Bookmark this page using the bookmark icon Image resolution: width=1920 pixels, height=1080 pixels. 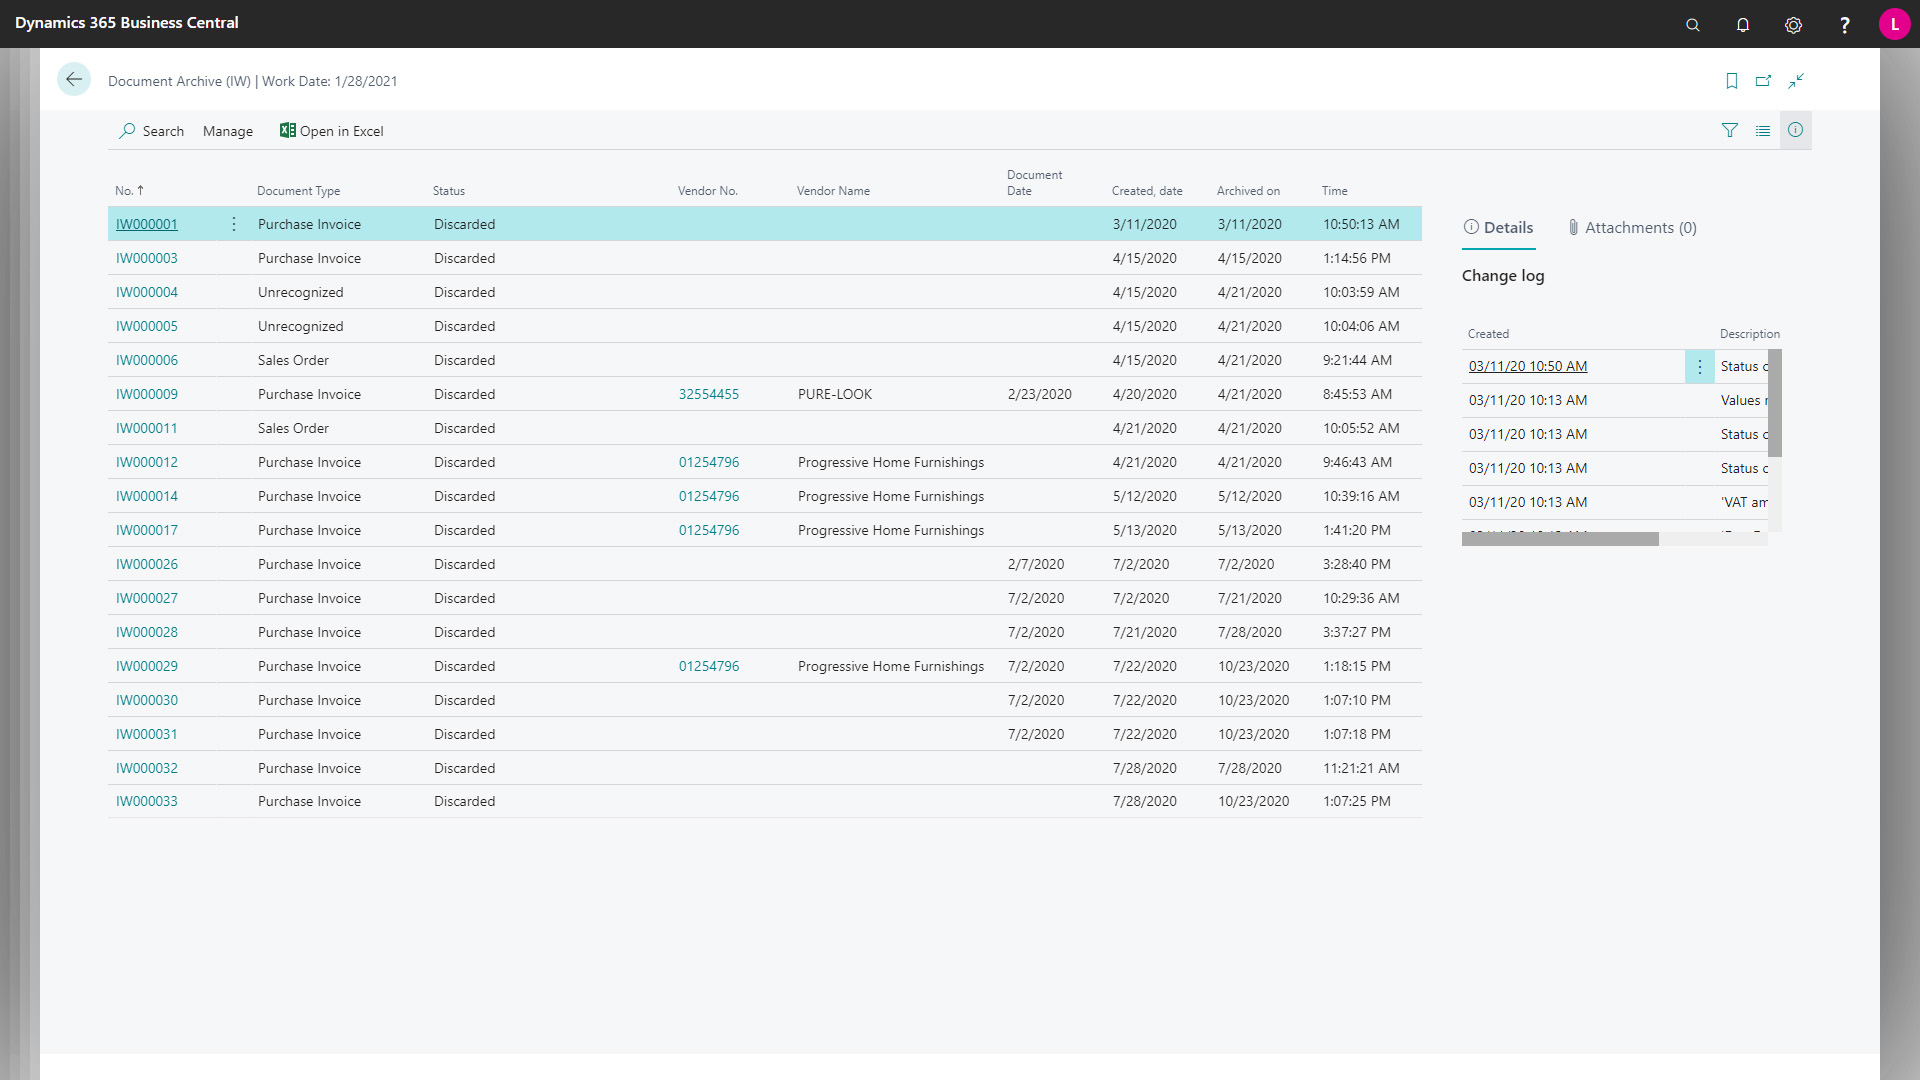(1732, 81)
